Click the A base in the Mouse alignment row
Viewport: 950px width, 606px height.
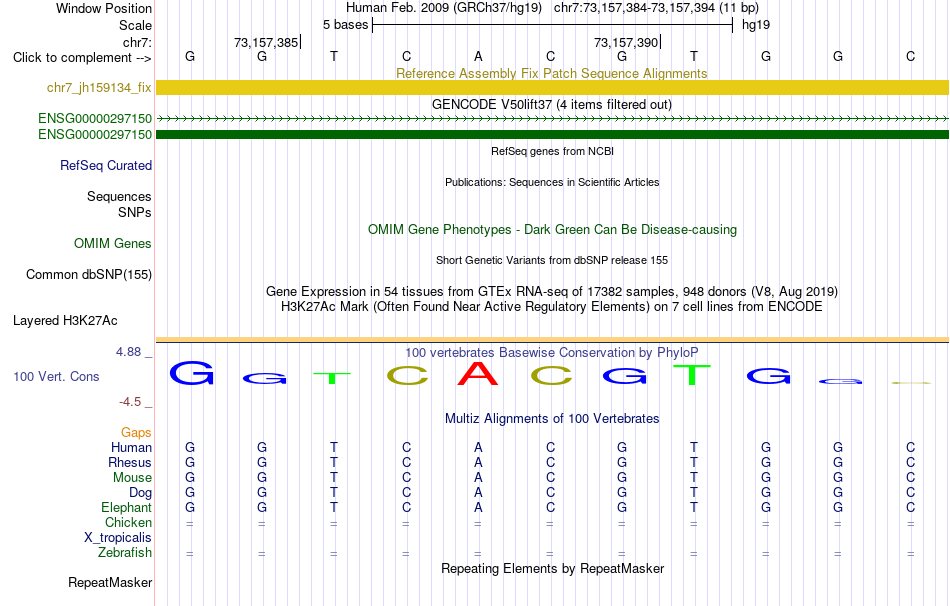point(478,478)
